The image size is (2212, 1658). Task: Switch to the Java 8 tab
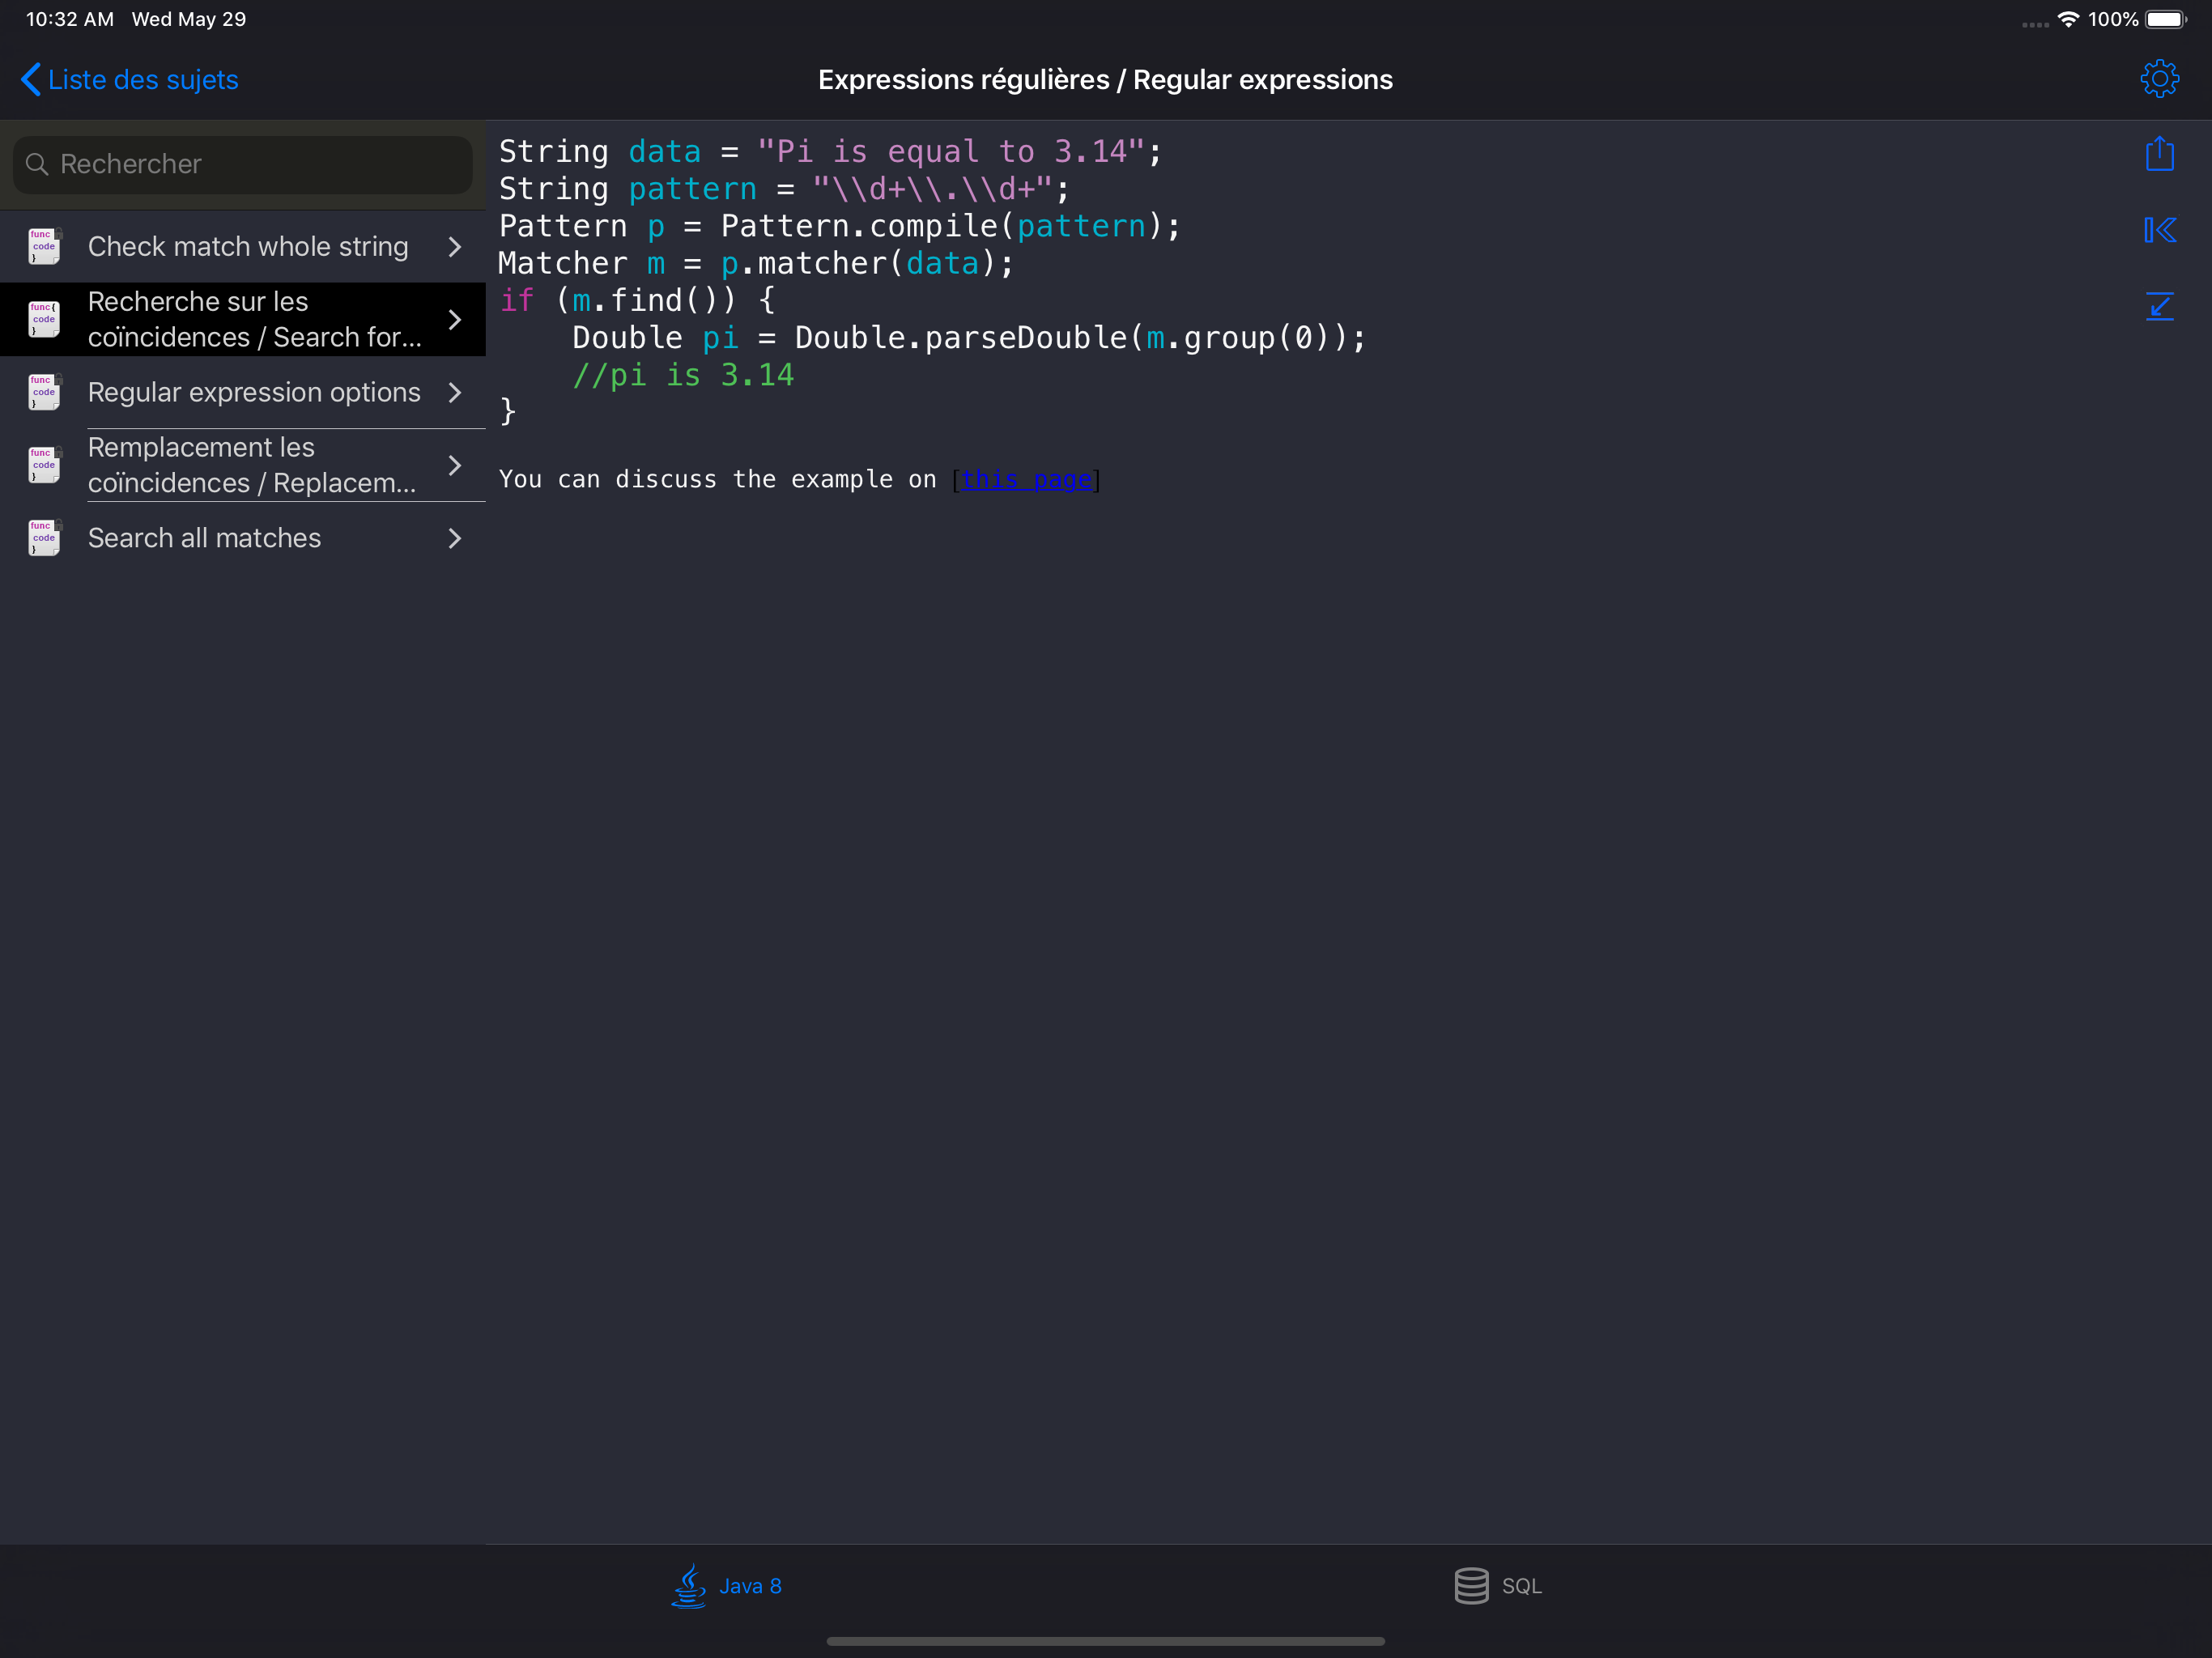coord(749,1585)
